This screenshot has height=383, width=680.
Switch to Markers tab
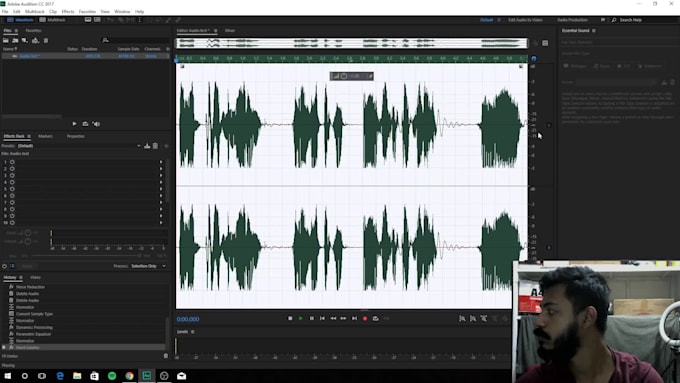coord(46,136)
